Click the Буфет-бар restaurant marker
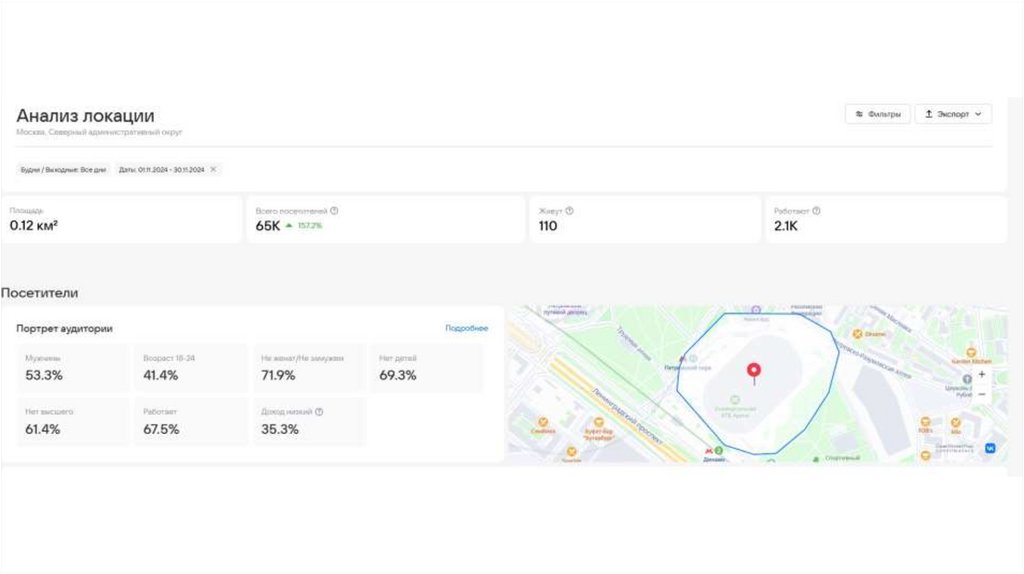Screen dimensions: 1024x574 coord(598,423)
